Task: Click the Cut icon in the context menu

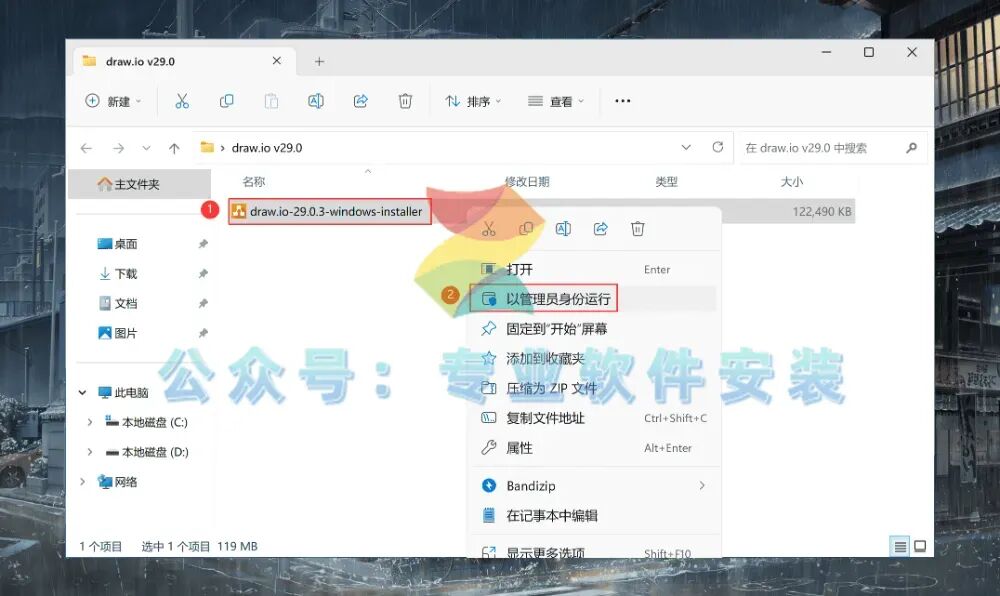Action: 489,229
